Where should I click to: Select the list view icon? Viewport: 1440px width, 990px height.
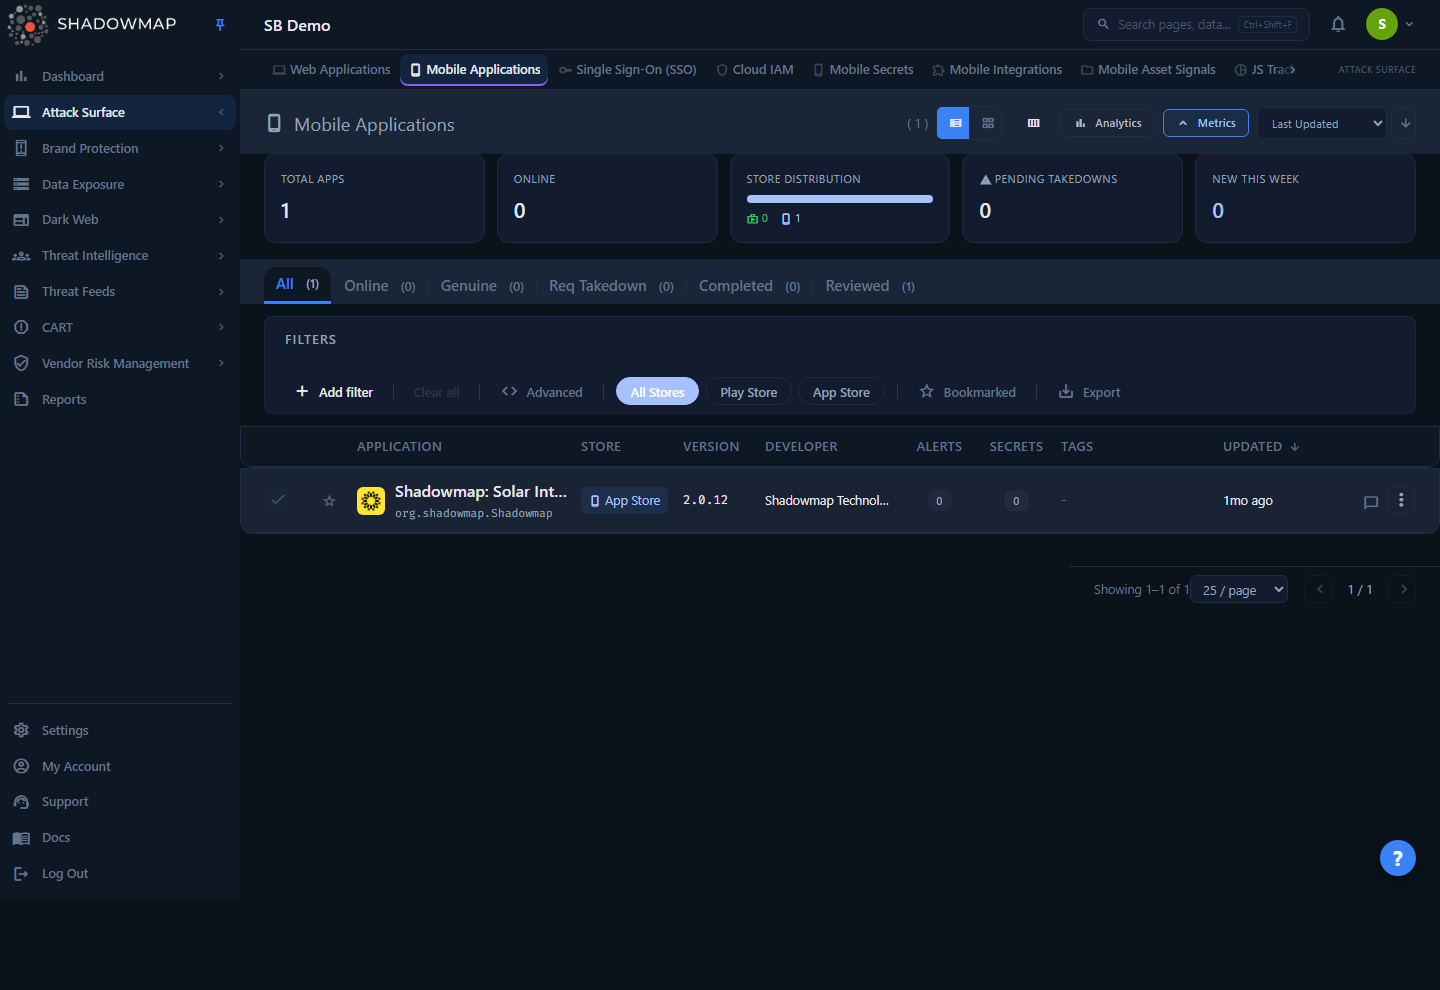955,123
